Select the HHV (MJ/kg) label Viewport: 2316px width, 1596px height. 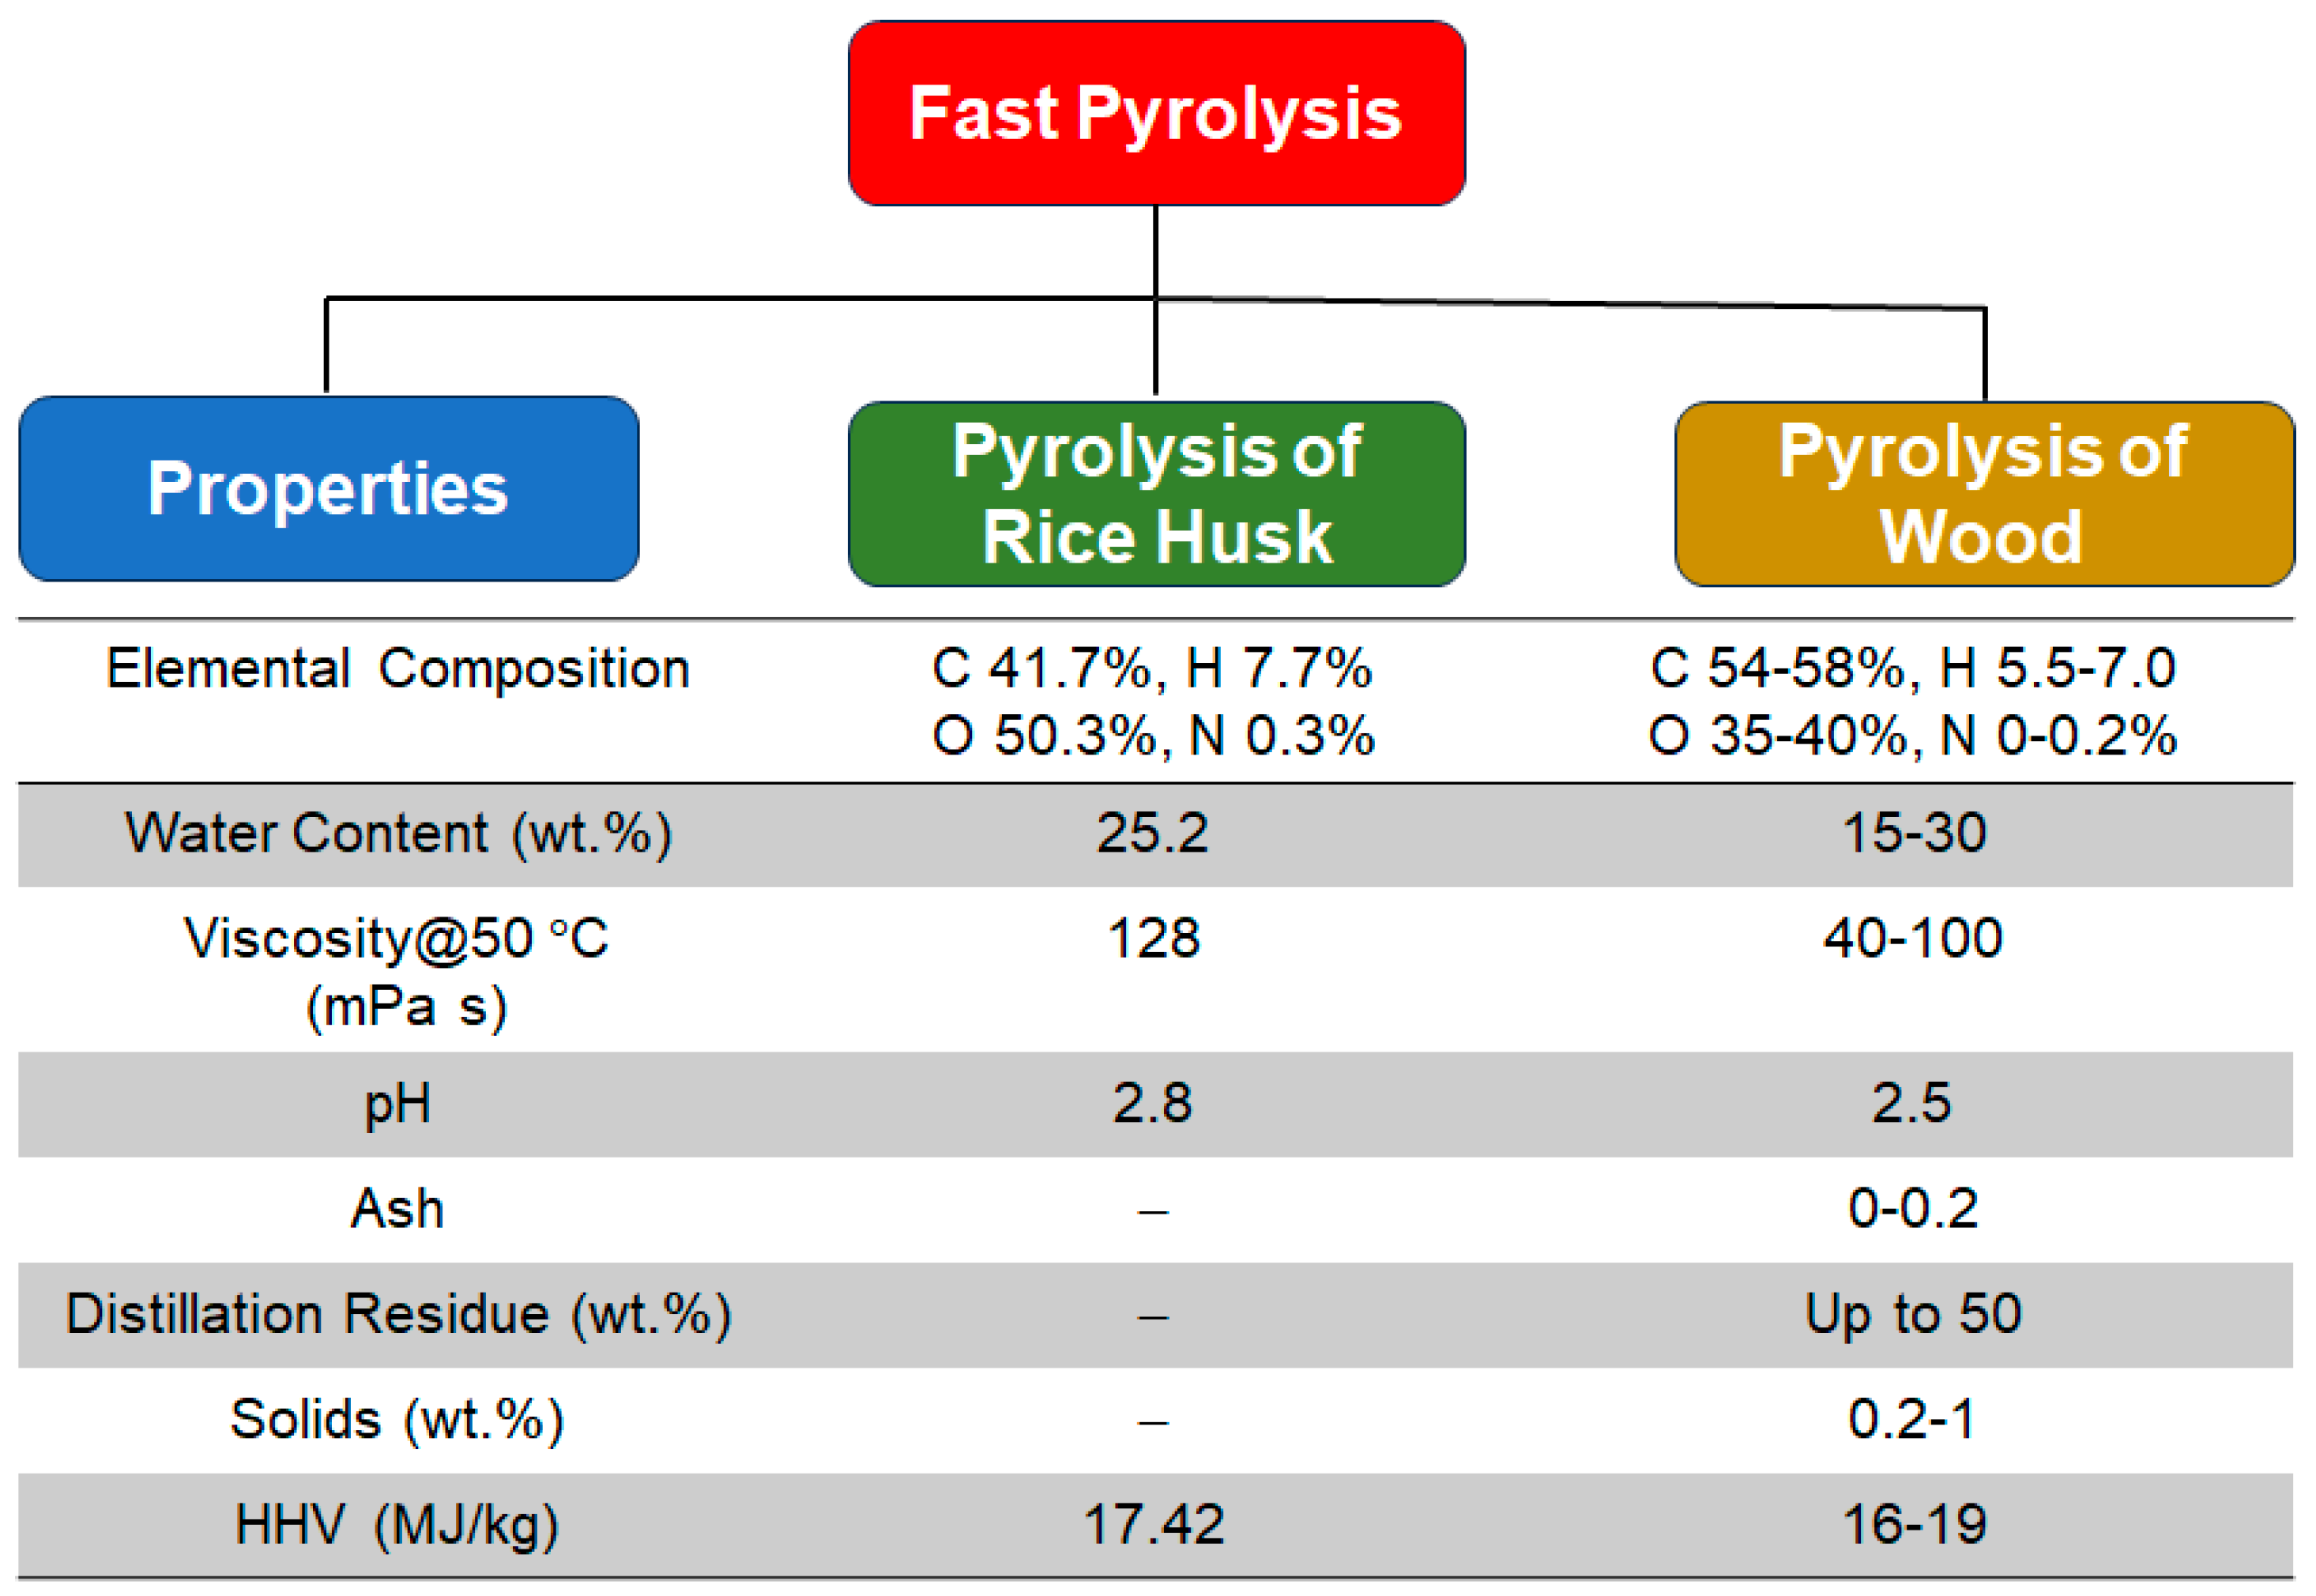(398, 1525)
